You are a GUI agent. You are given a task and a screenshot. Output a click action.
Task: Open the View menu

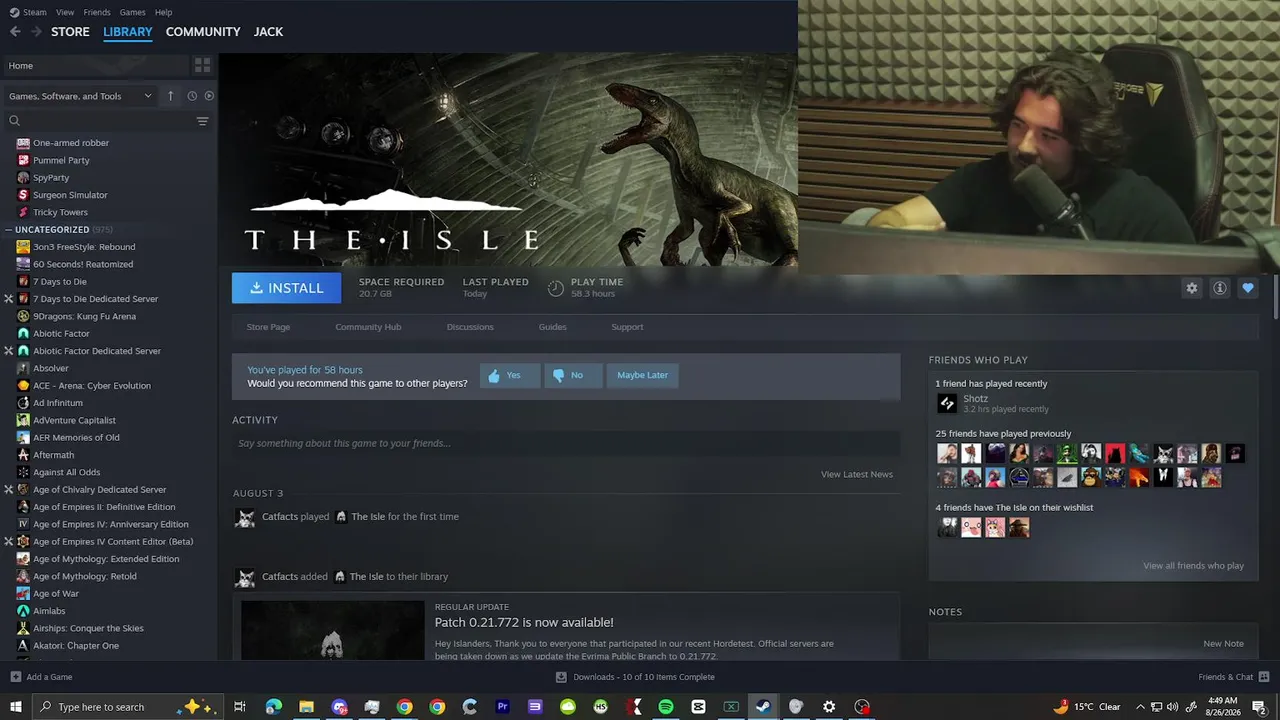coord(65,12)
